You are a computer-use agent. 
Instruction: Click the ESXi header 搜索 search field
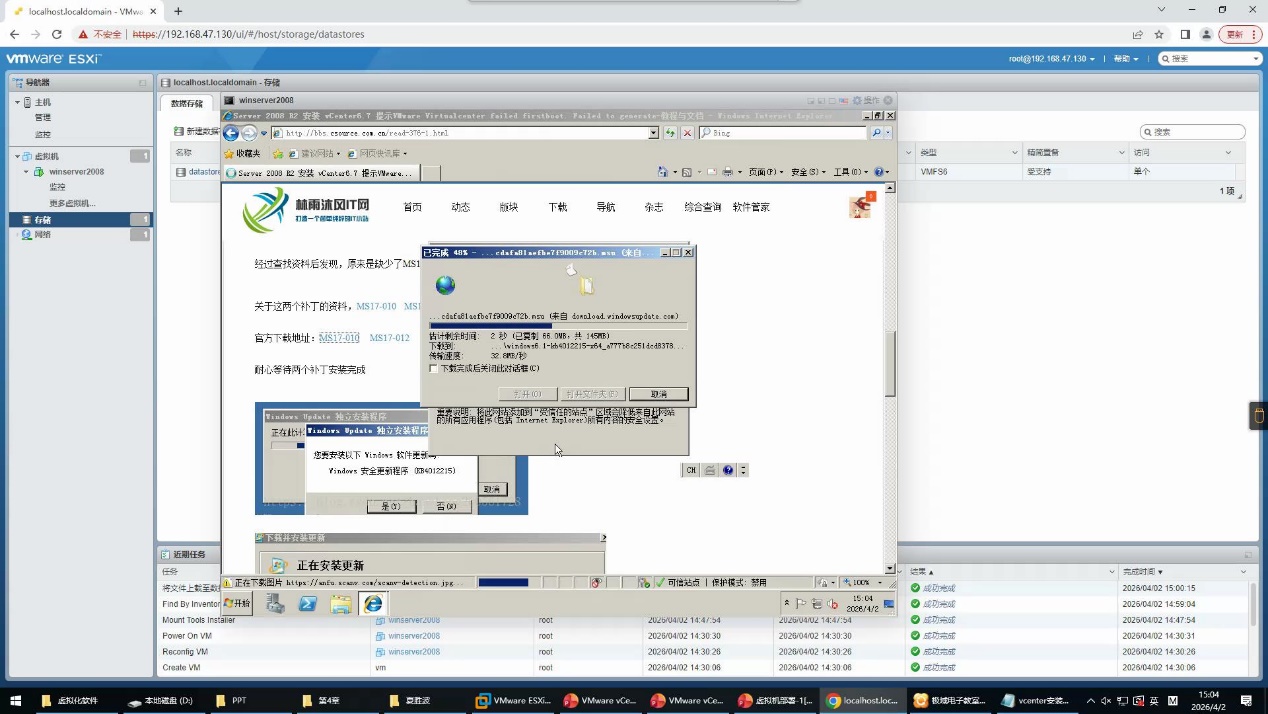point(1210,59)
